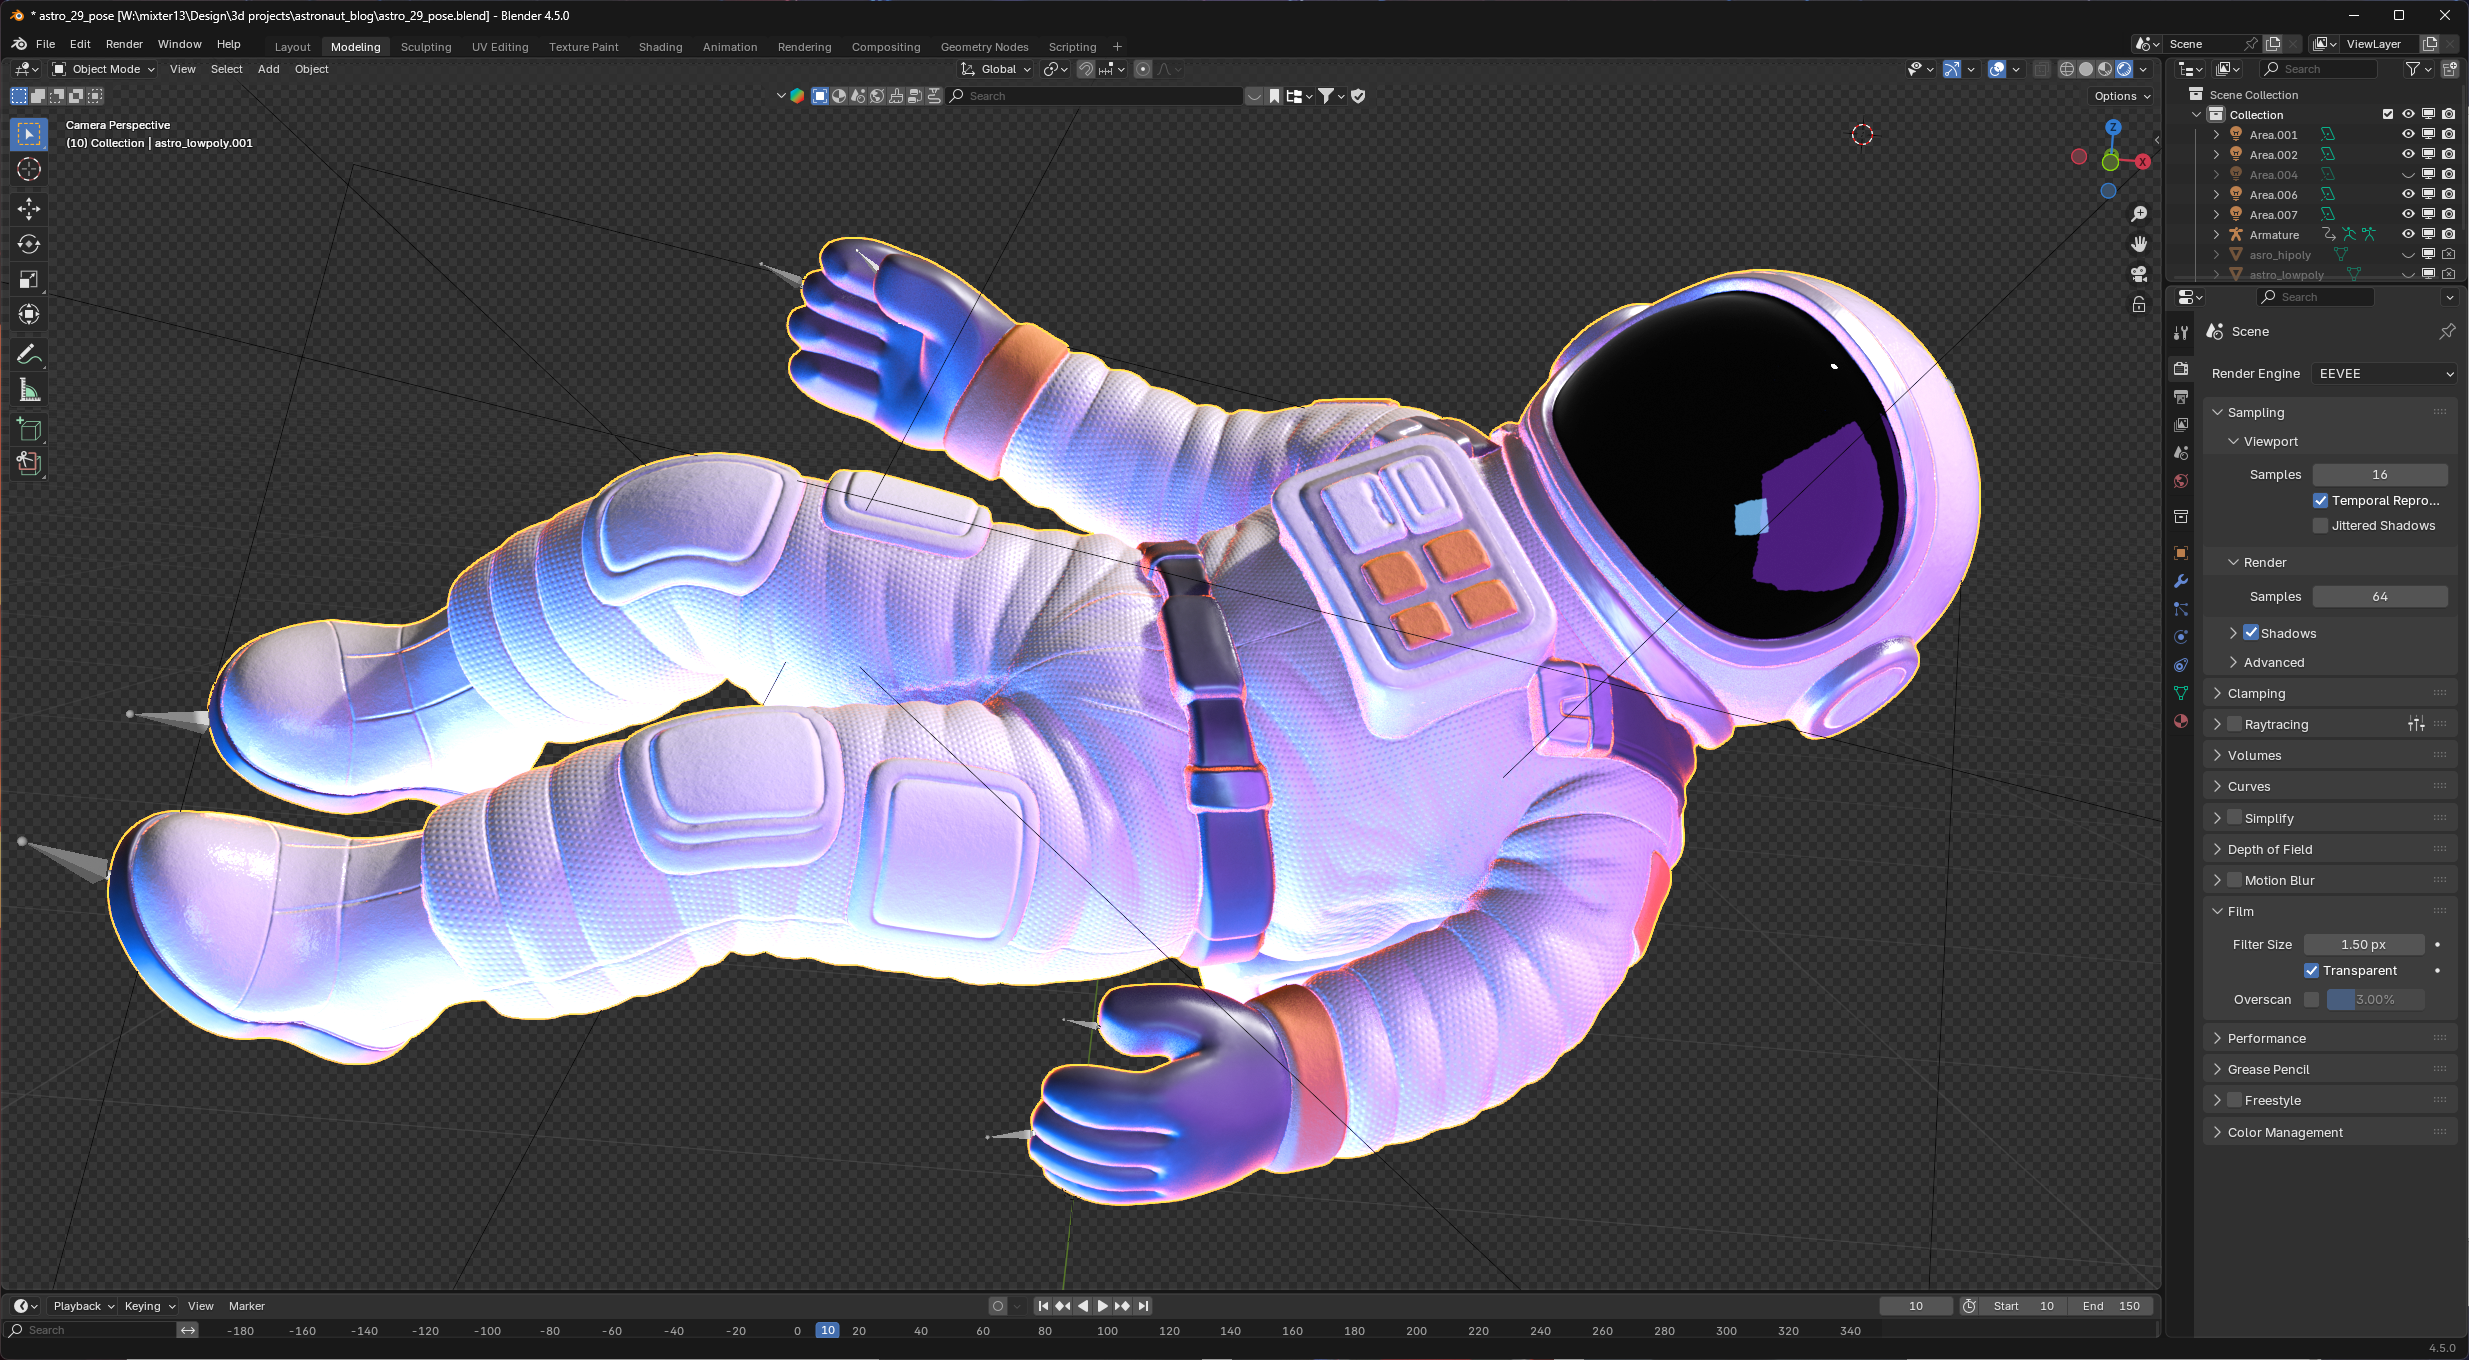Expand the Color Management panel
This screenshot has width=2469, height=1360.
(x=2284, y=1132)
